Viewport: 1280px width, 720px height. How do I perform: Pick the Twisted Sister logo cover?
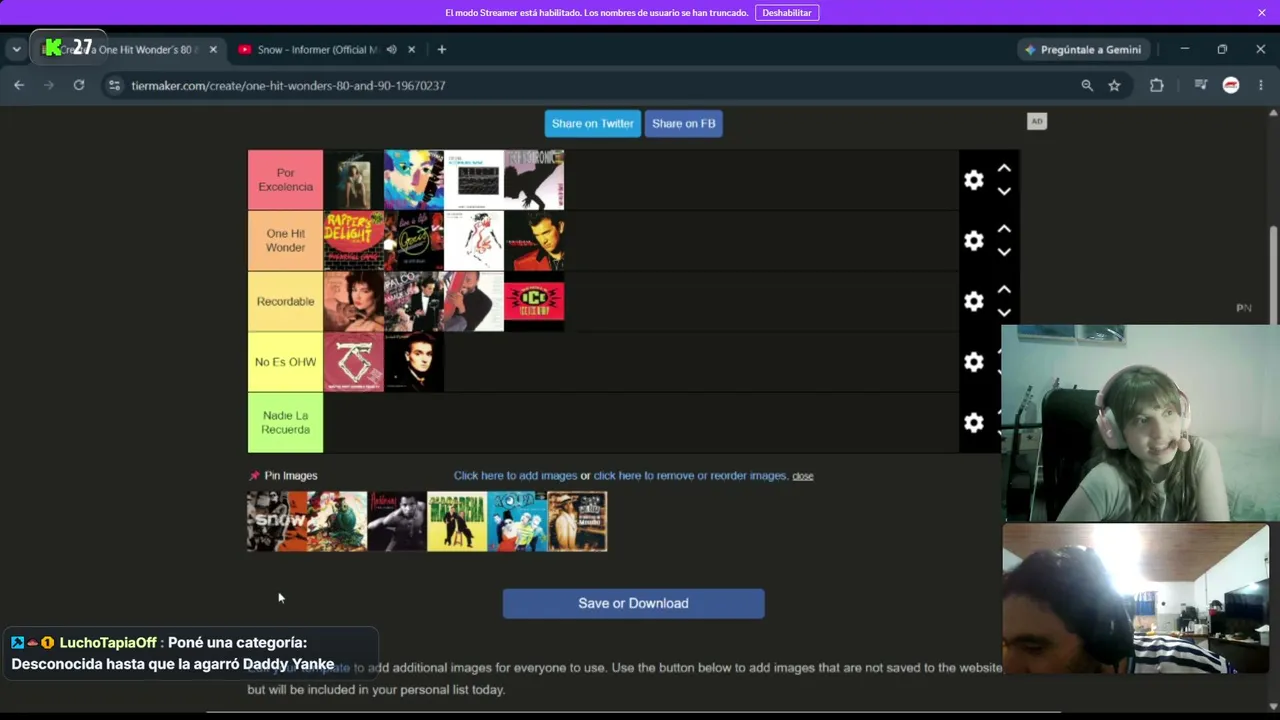354,362
